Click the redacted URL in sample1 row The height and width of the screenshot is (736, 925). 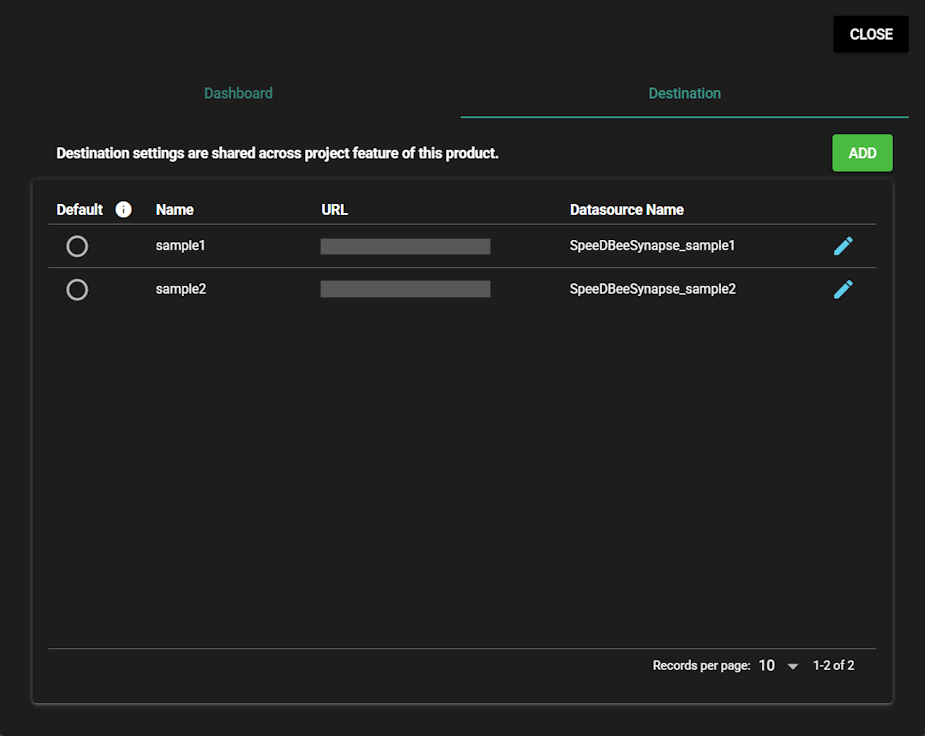point(405,247)
